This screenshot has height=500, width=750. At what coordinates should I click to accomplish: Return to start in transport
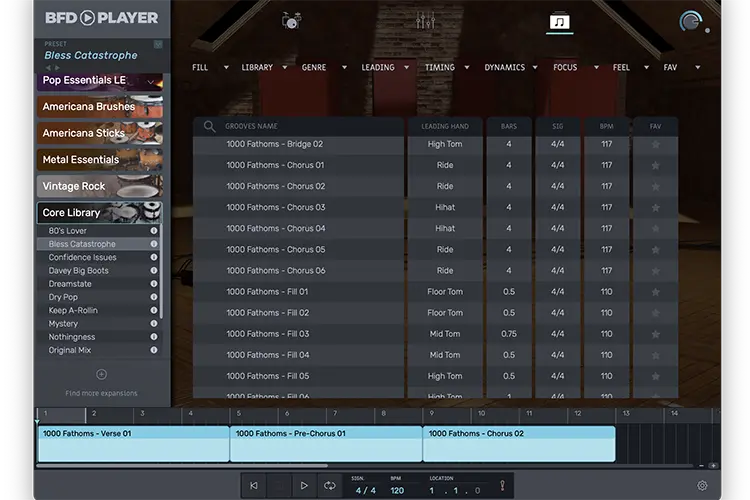pos(254,486)
